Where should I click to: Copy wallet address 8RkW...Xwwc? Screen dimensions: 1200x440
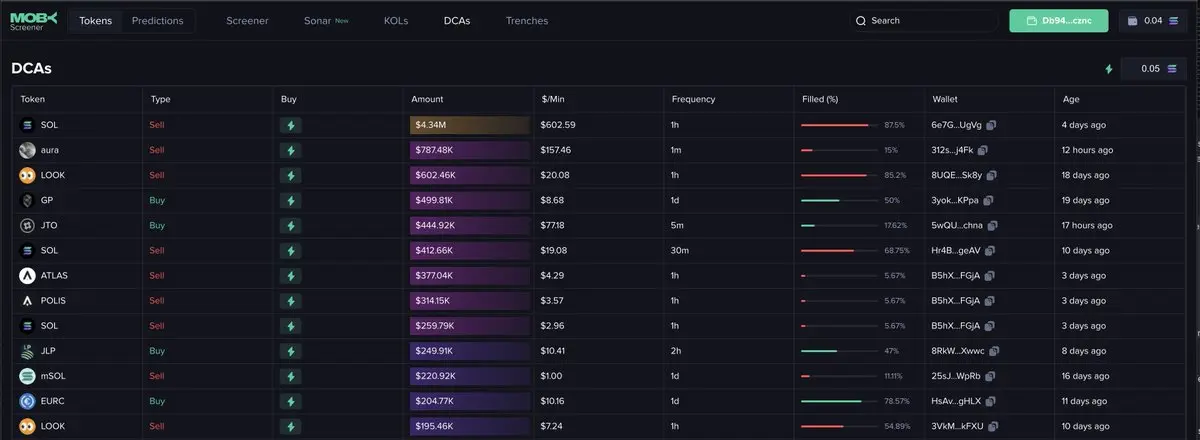pos(993,351)
